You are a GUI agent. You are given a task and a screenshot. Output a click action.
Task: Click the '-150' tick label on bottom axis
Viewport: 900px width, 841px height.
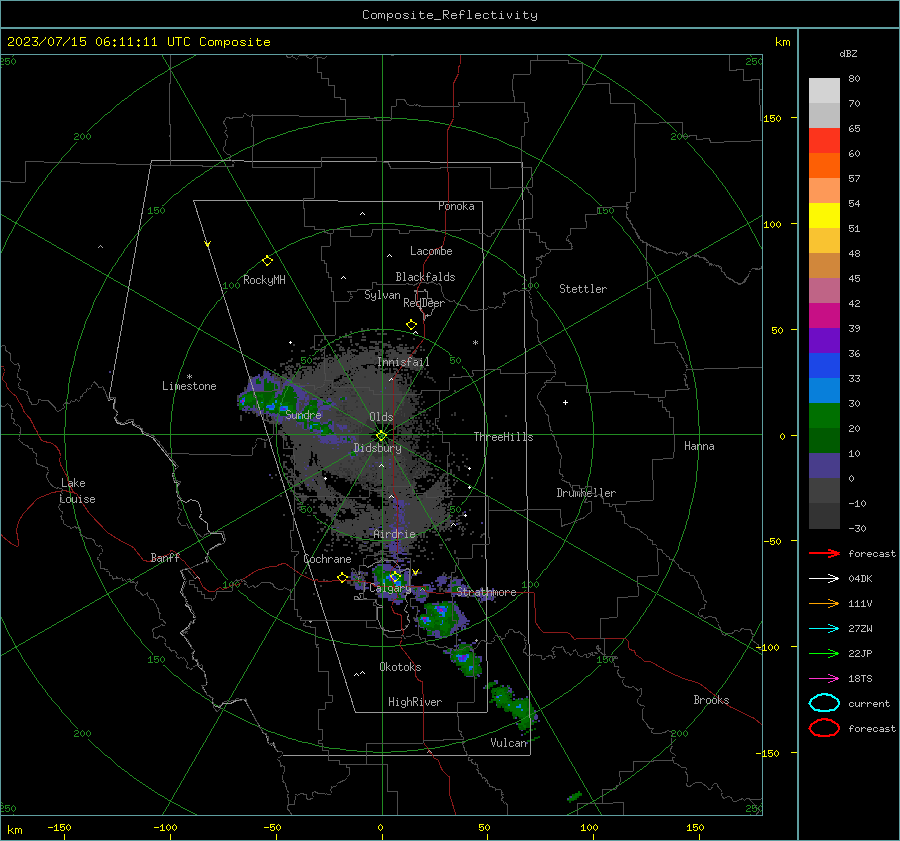pos(59,828)
